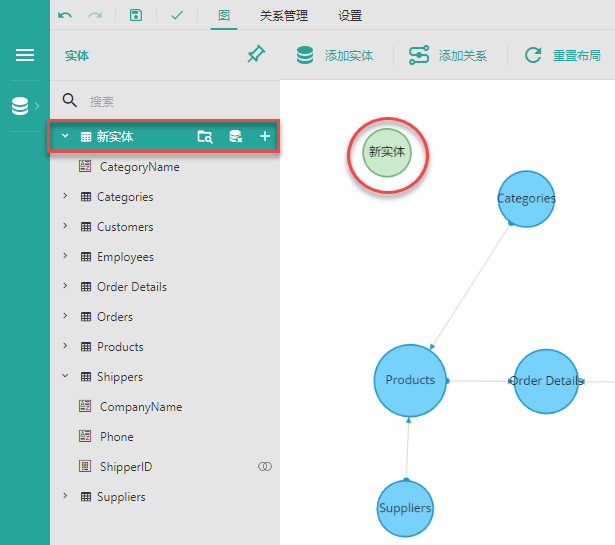The image size is (615, 545).
Task: Click the link icon beside ShipperID
Action: tap(265, 467)
